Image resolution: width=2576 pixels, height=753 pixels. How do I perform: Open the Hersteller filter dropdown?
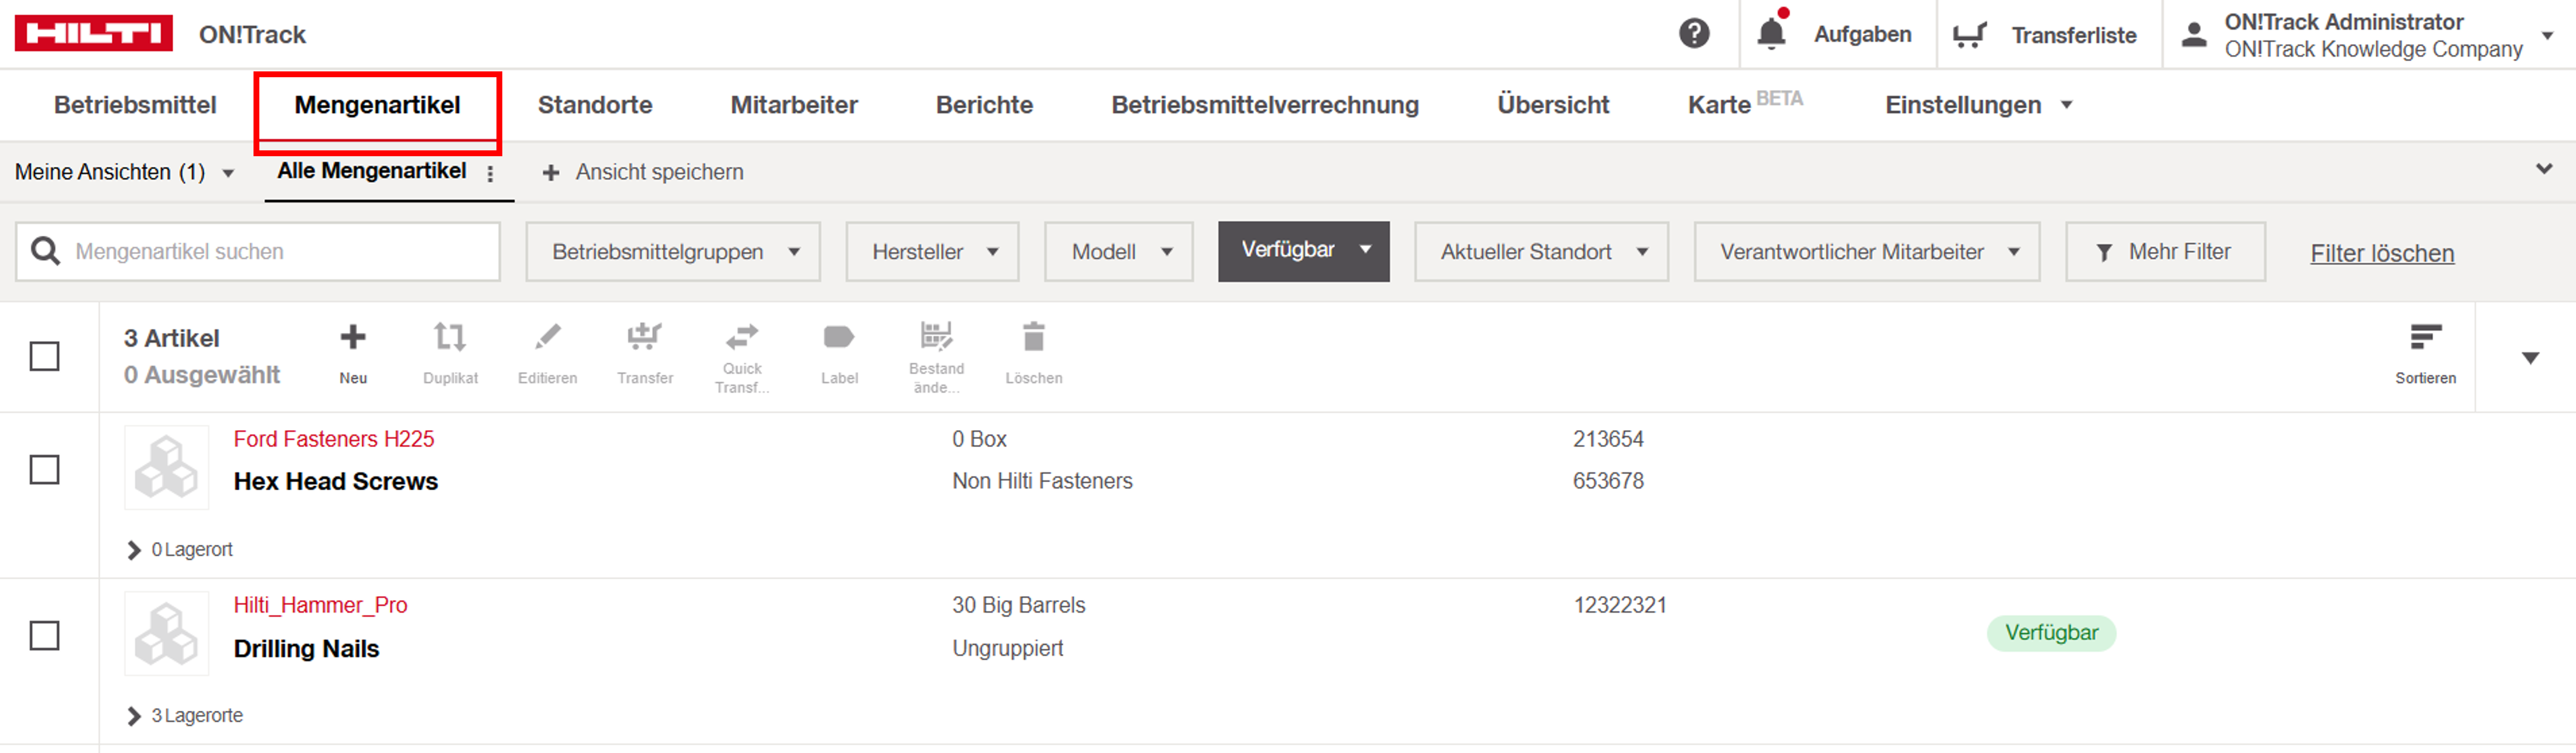click(932, 252)
